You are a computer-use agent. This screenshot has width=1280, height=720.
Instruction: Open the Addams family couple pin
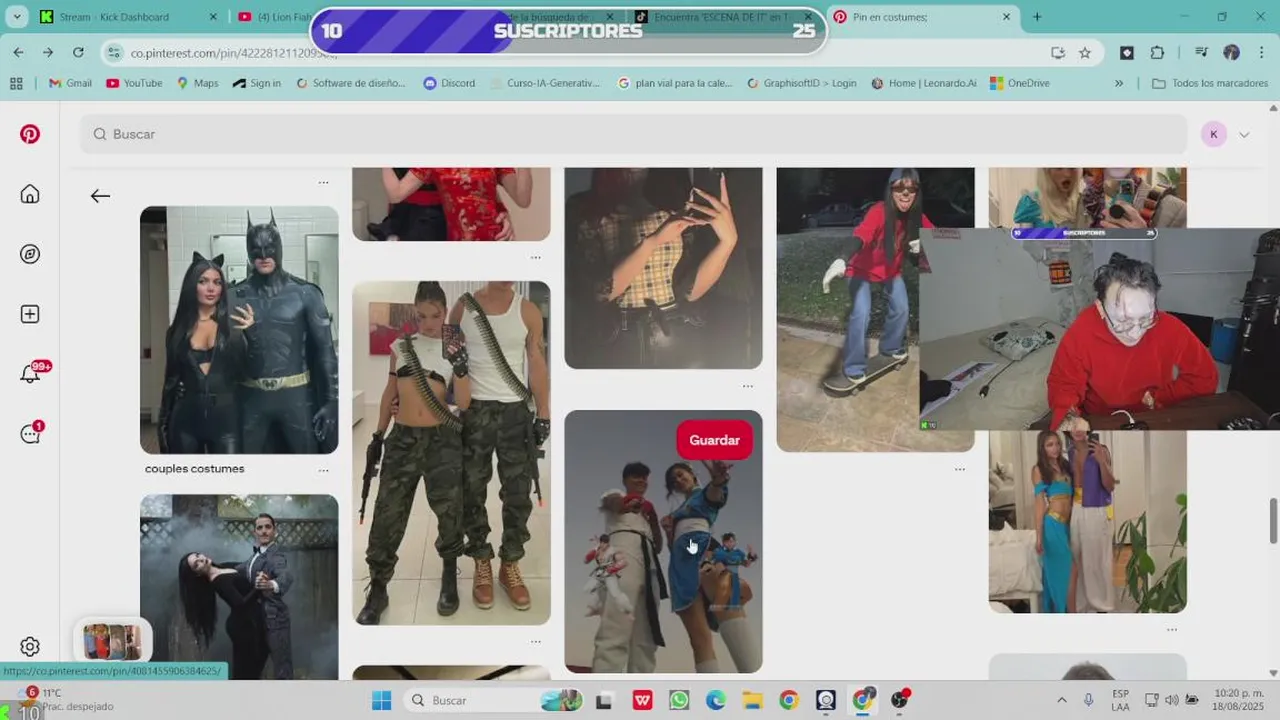pos(239,586)
